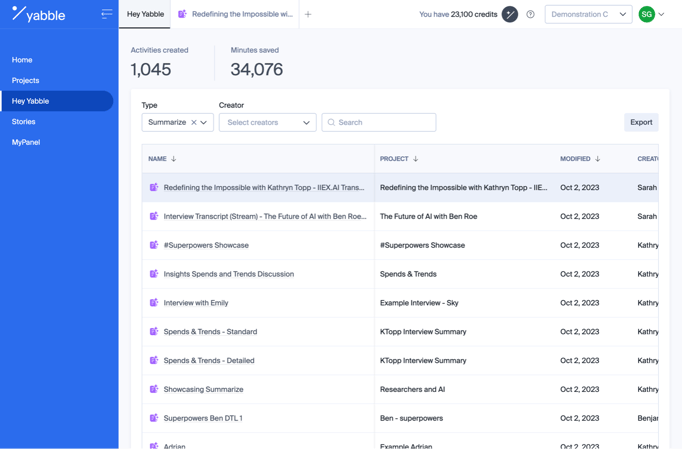Open Spends & Trends - Detailed activity

(x=209, y=361)
